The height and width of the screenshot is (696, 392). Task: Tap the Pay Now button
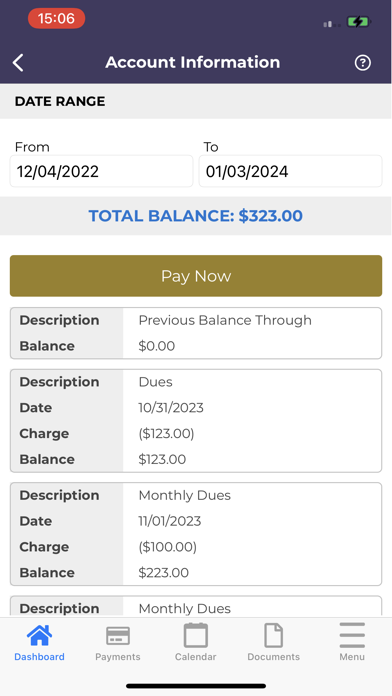coord(196,276)
